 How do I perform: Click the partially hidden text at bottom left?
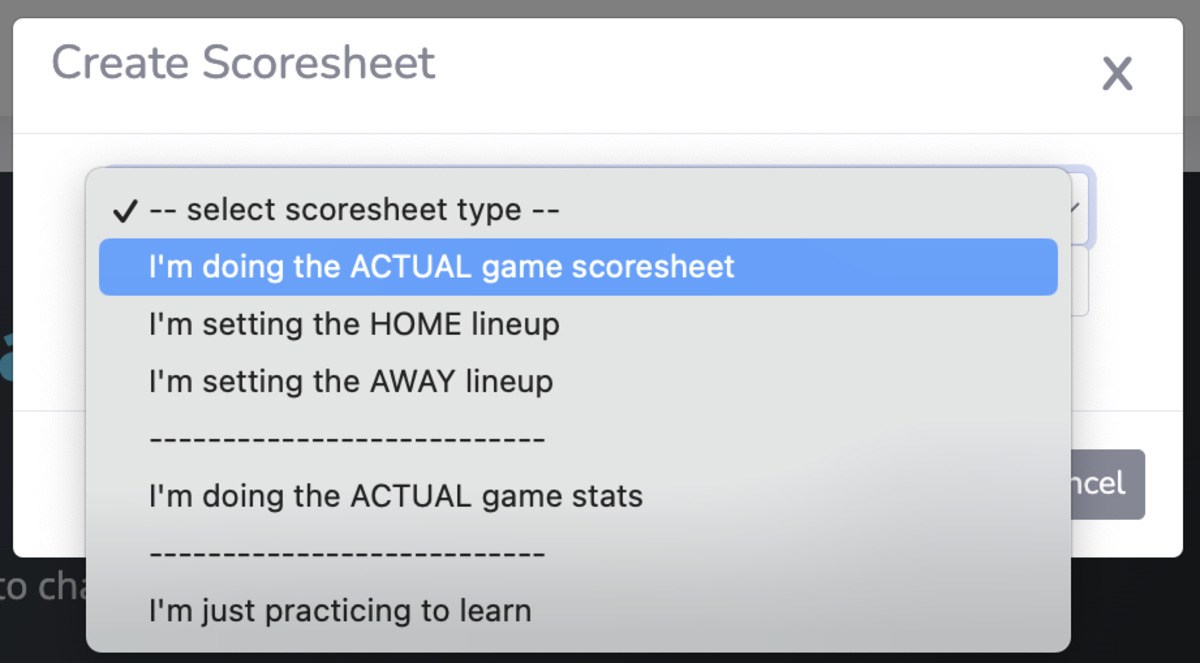(42, 586)
